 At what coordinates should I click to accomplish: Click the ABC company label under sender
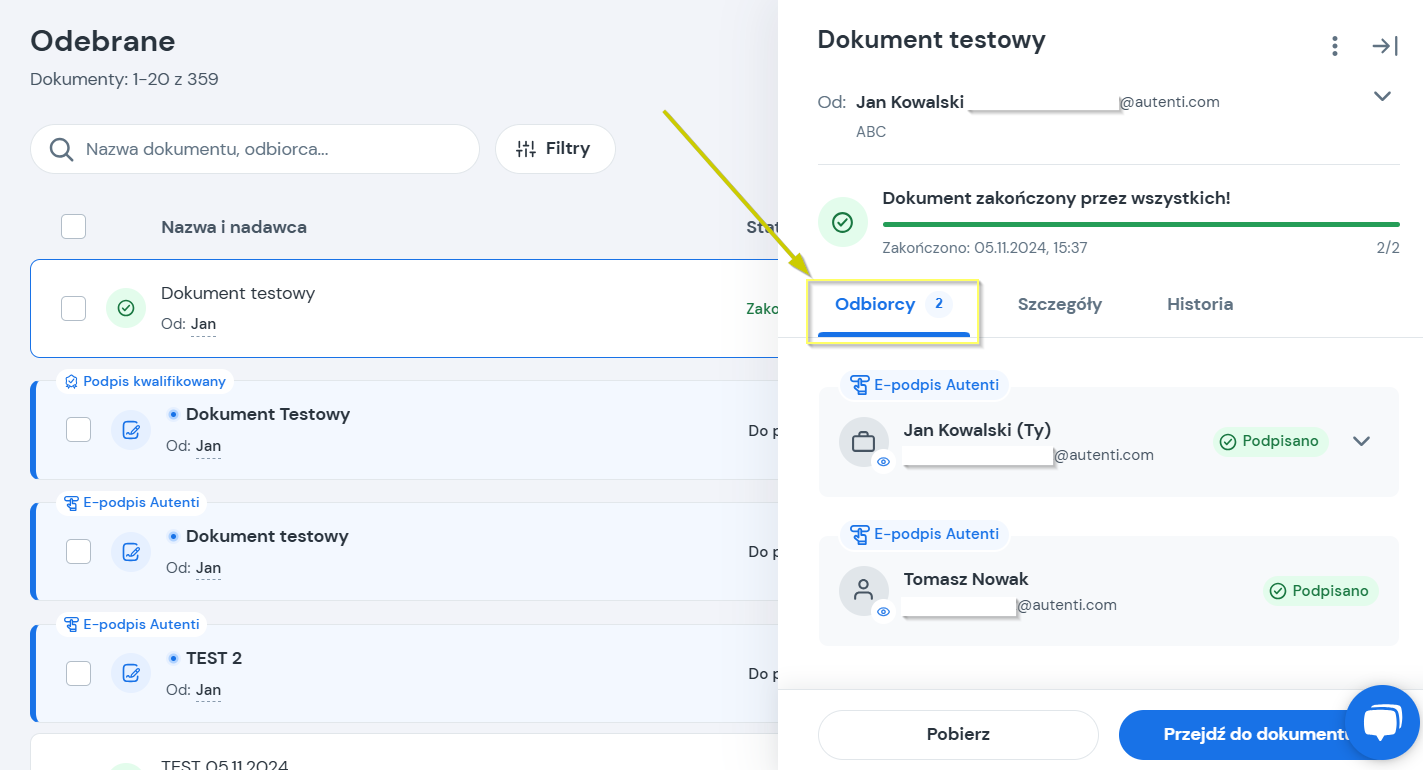tap(871, 132)
